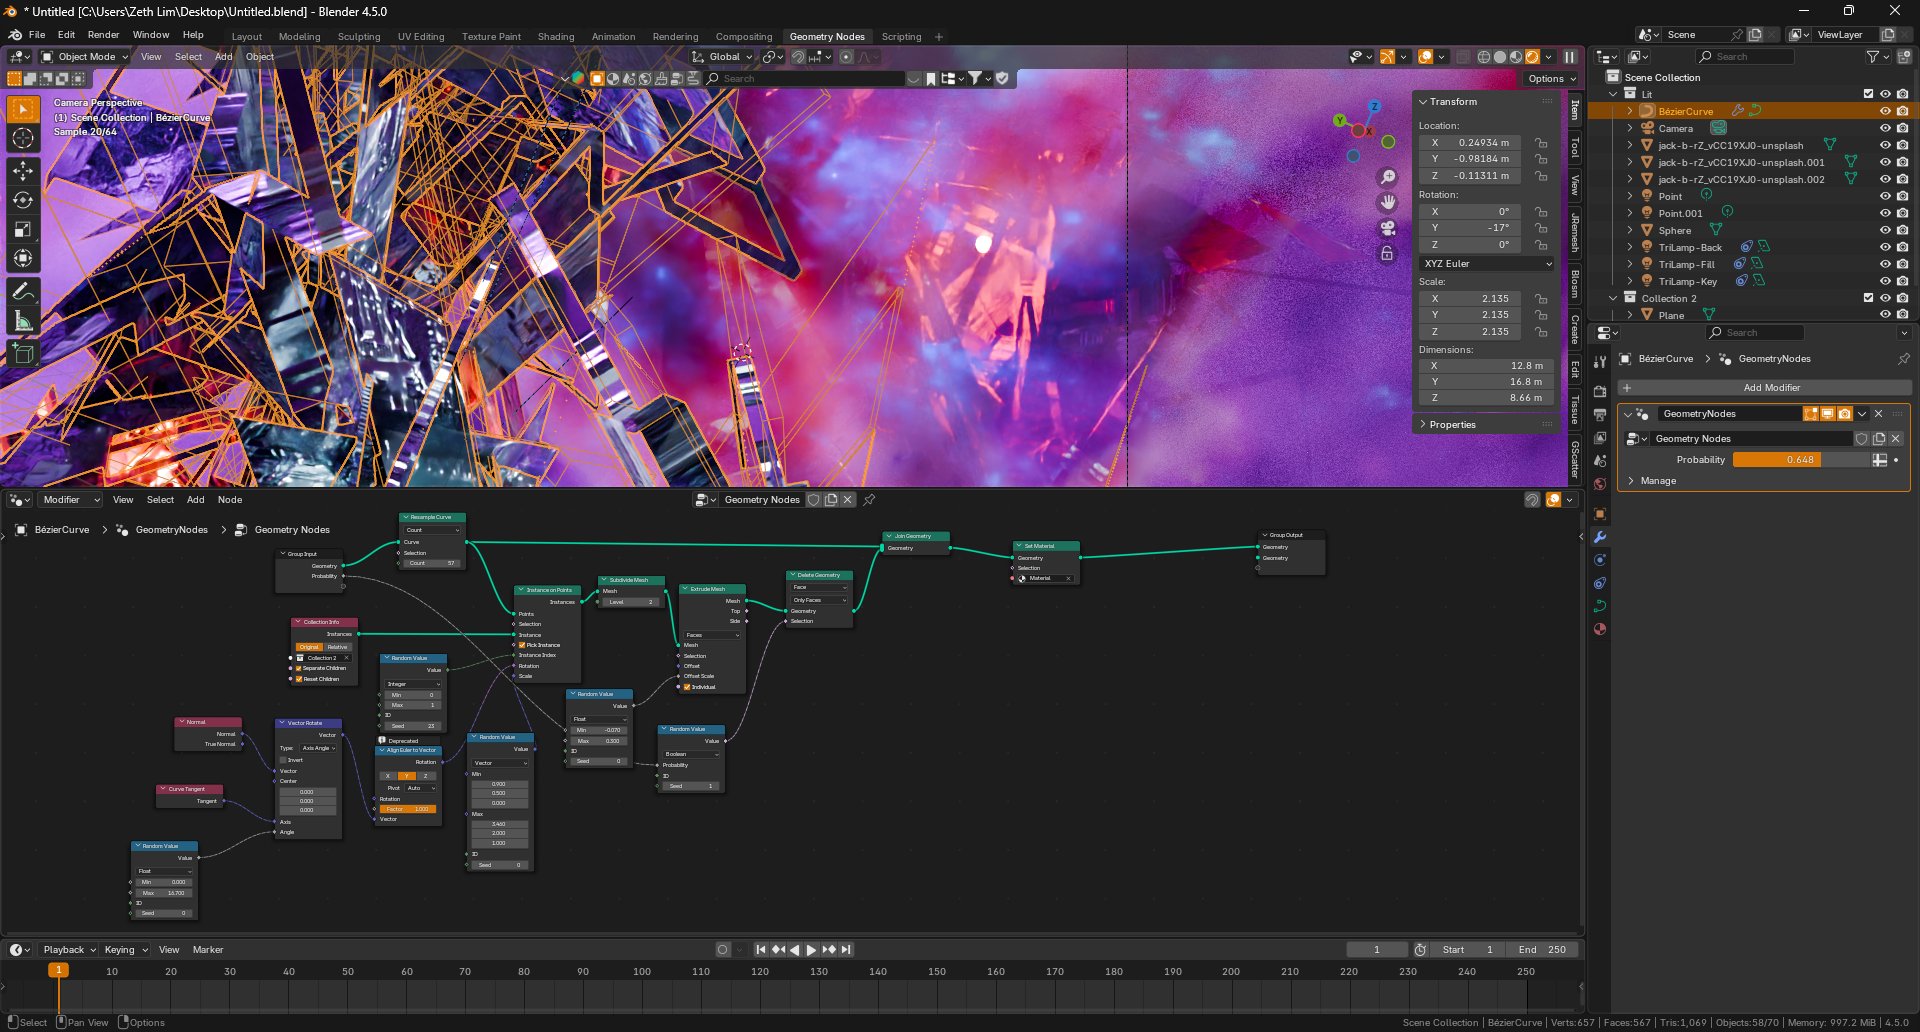Open the Object Mode dropdown
This screenshot has width=1920, height=1032.
[x=85, y=57]
